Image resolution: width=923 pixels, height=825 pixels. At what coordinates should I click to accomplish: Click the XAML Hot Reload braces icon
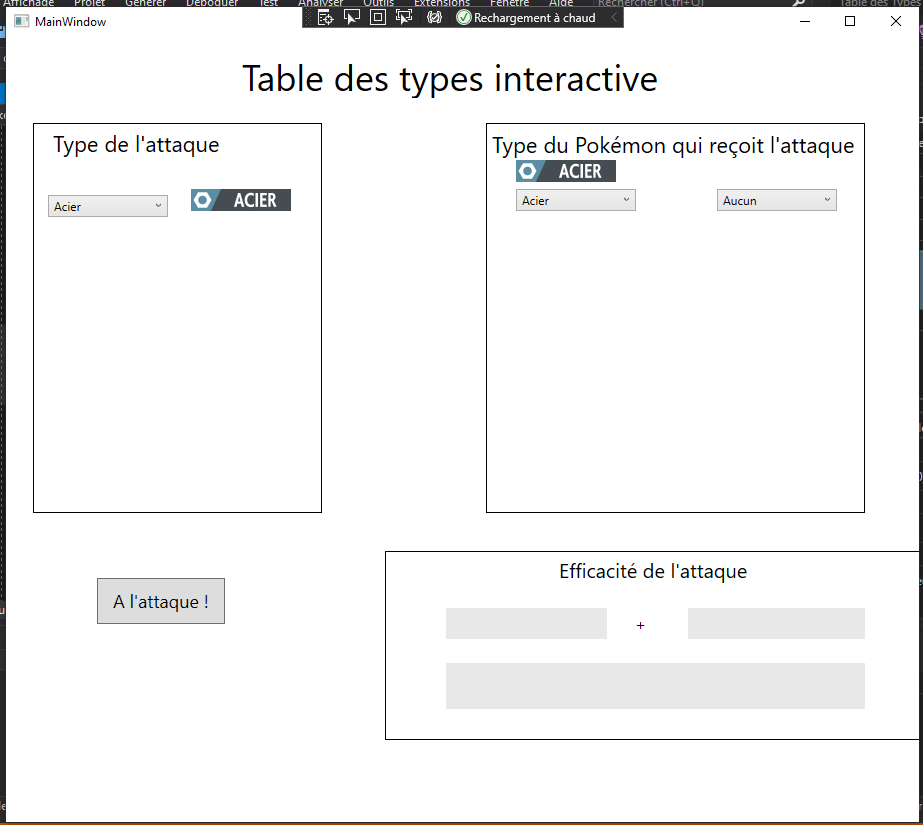[x=434, y=16]
